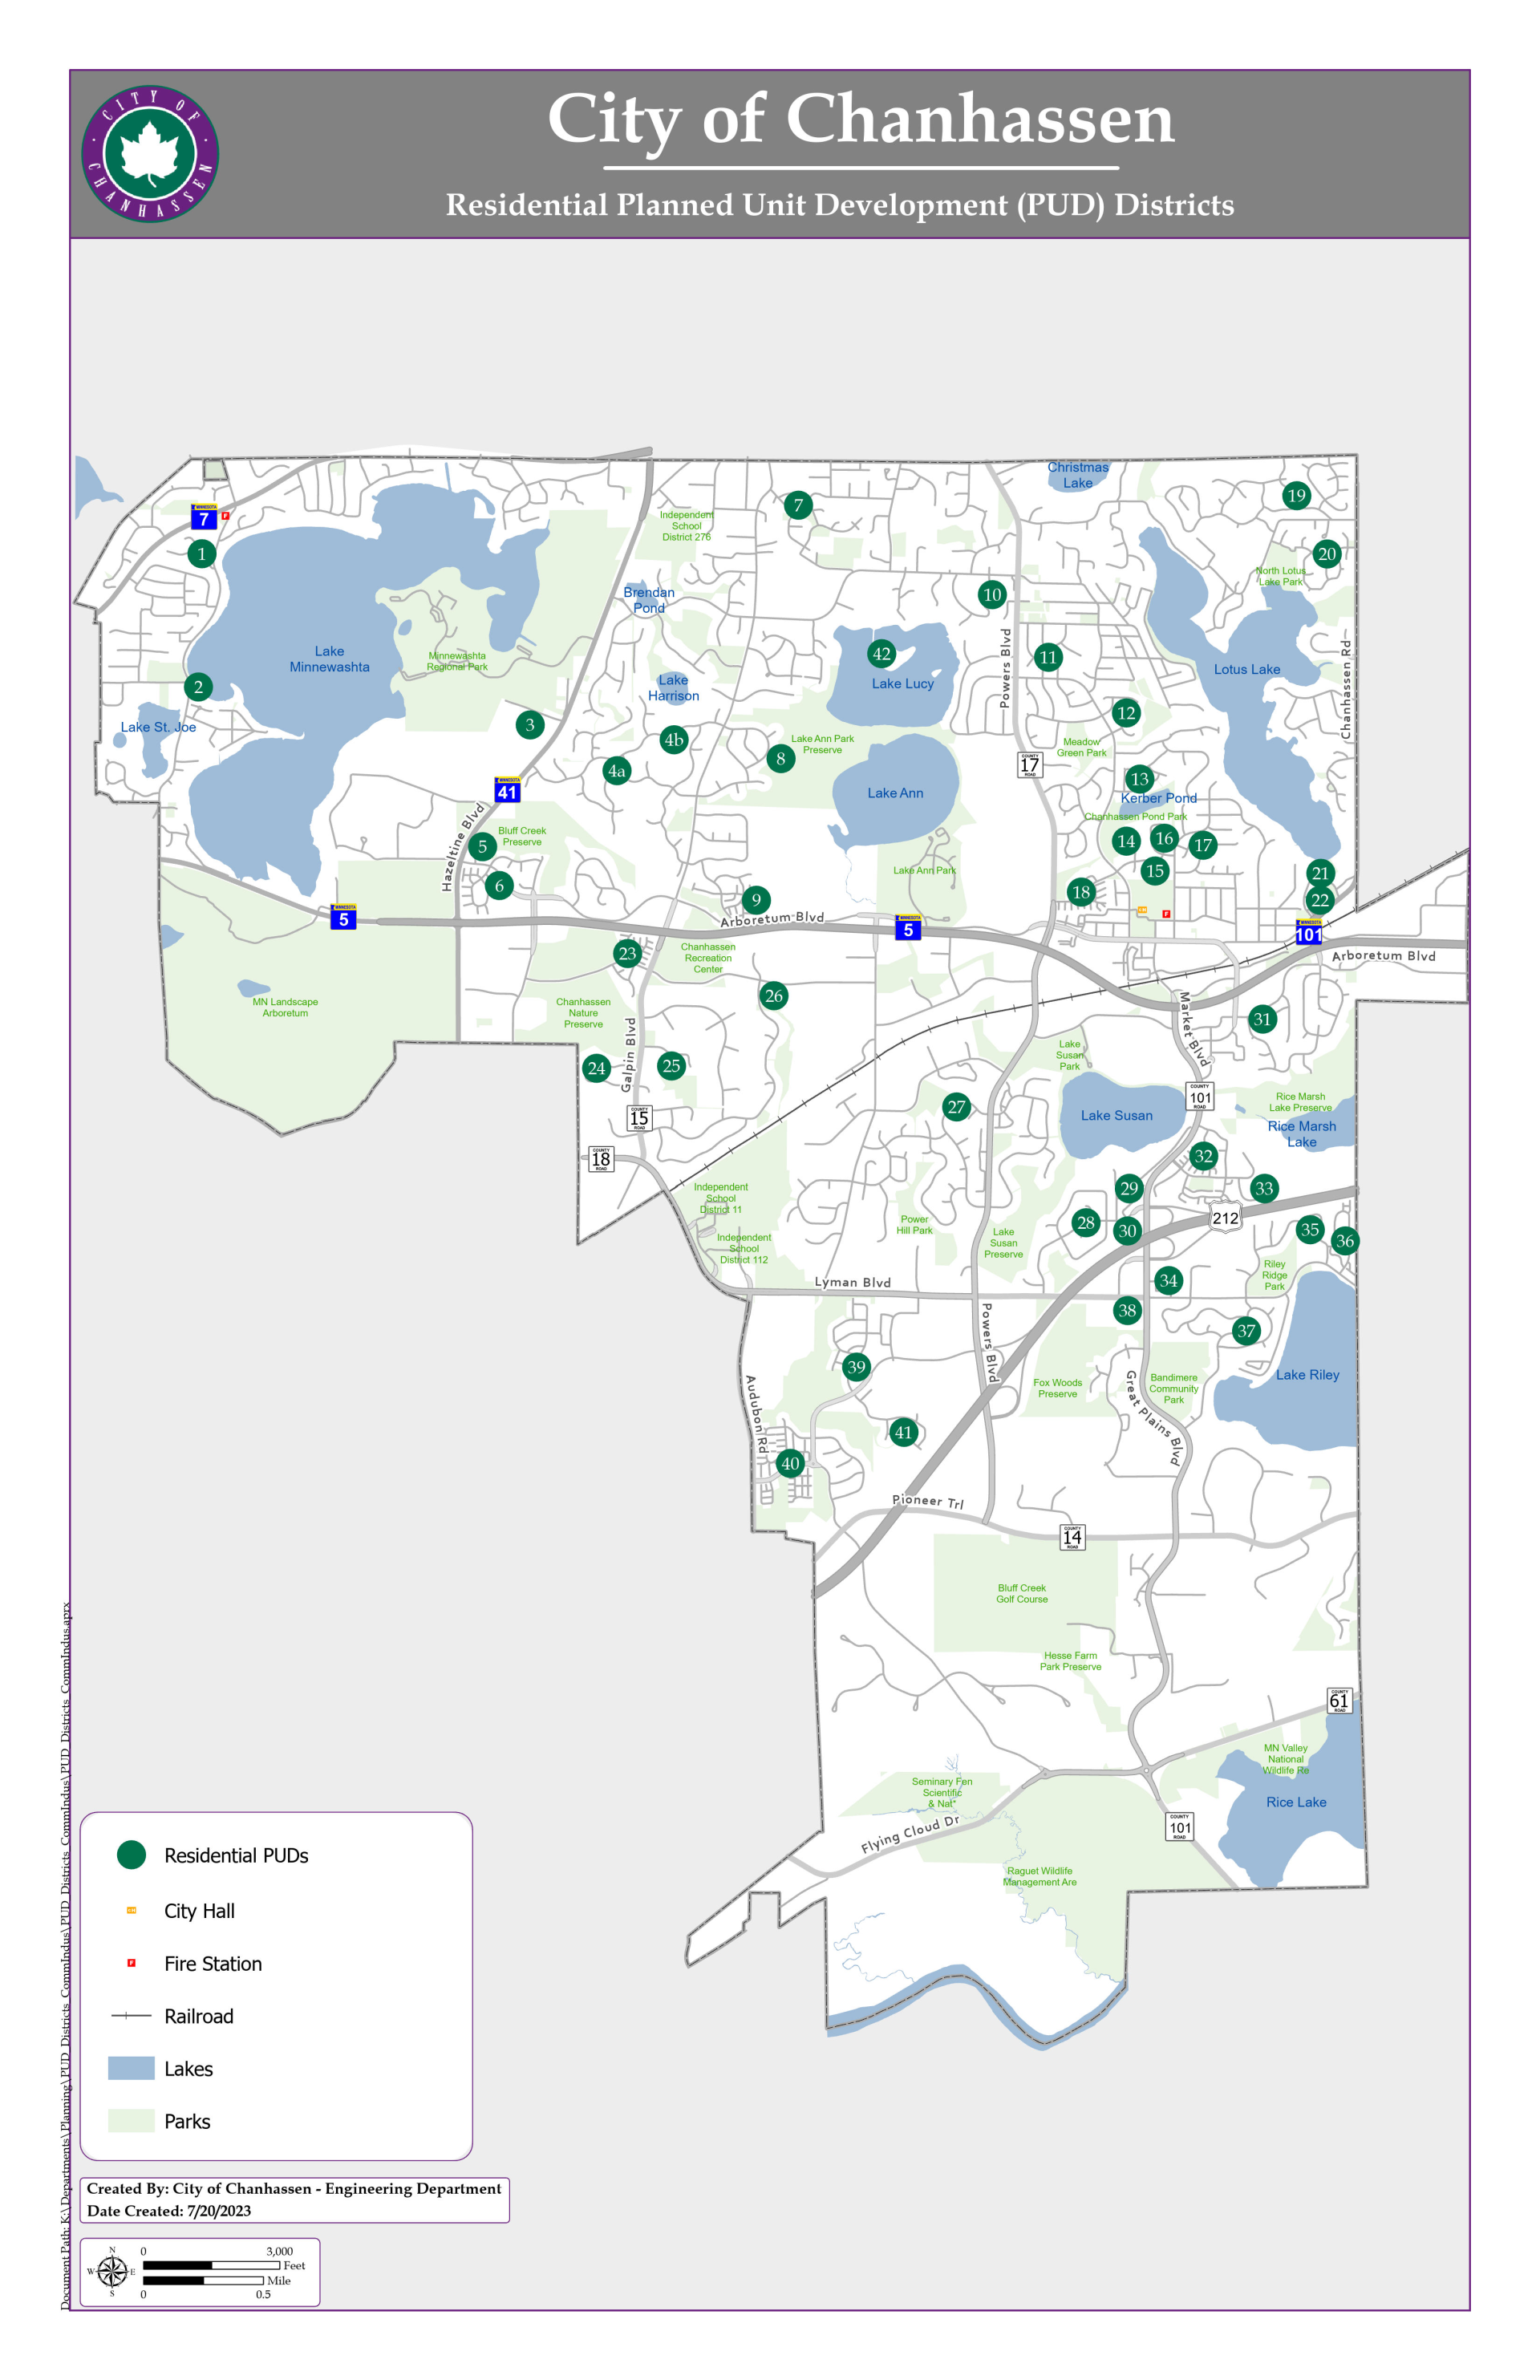Click the Hesse Farm Park Preserve label

[1070, 1661]
